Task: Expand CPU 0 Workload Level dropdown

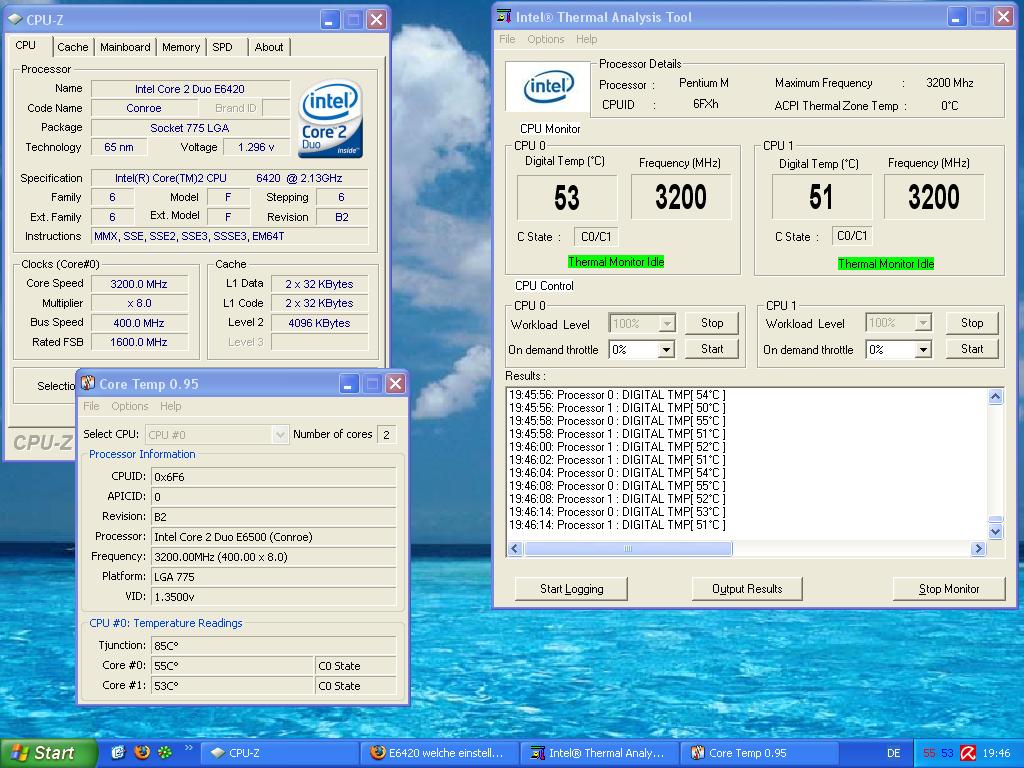Action: [x=666, y=323]
